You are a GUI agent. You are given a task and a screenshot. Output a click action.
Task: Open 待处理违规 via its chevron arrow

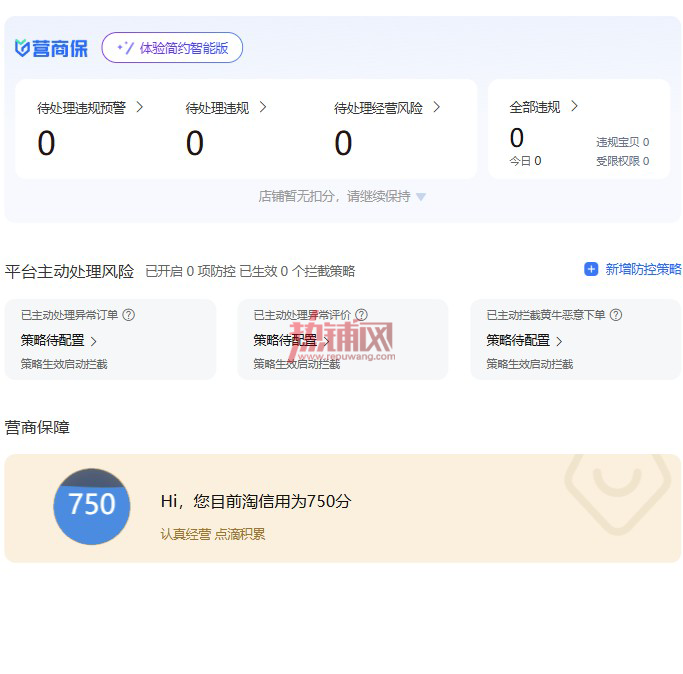(x=263, y=107)
